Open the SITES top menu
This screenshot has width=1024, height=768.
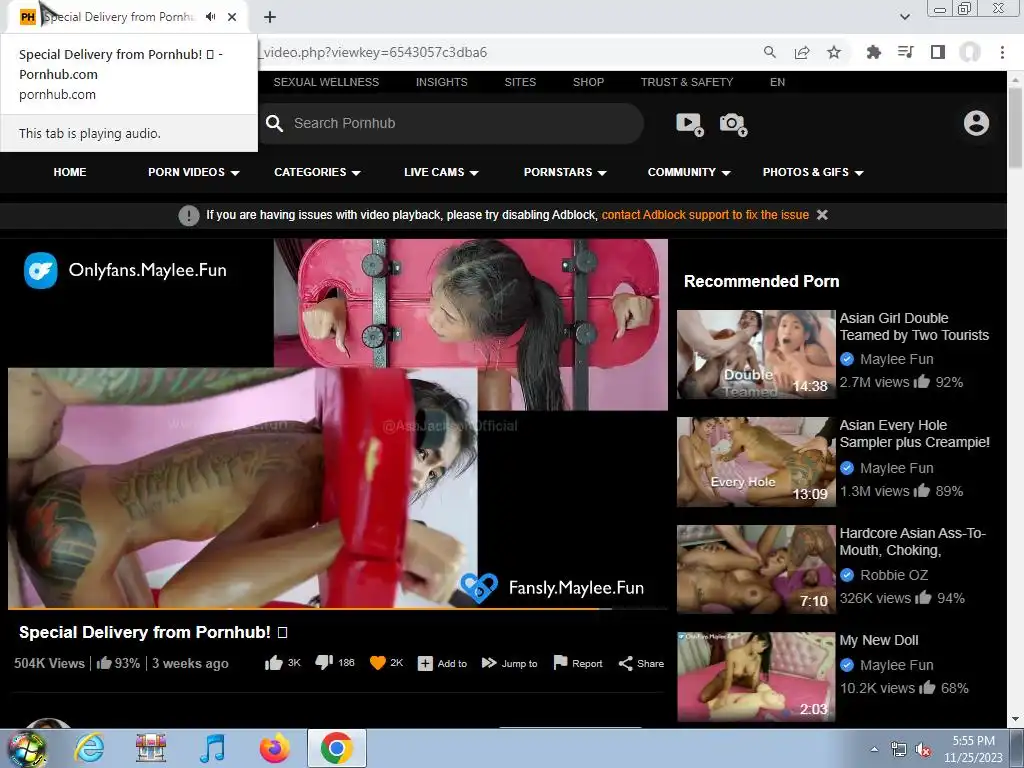pyautogui.click(x=520, y=82)
